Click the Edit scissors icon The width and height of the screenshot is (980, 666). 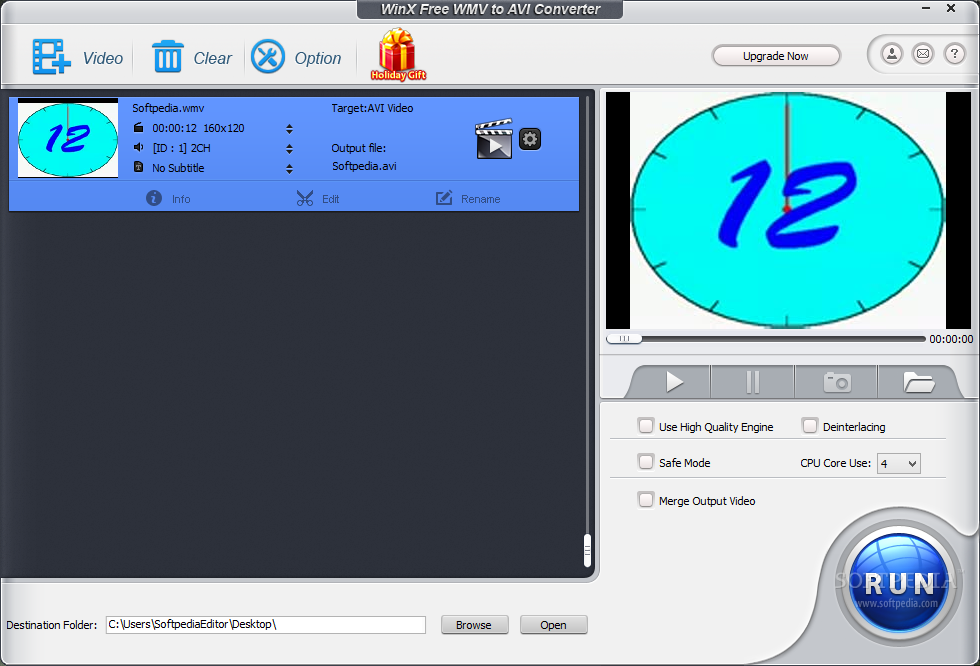[x=304, y=199]
